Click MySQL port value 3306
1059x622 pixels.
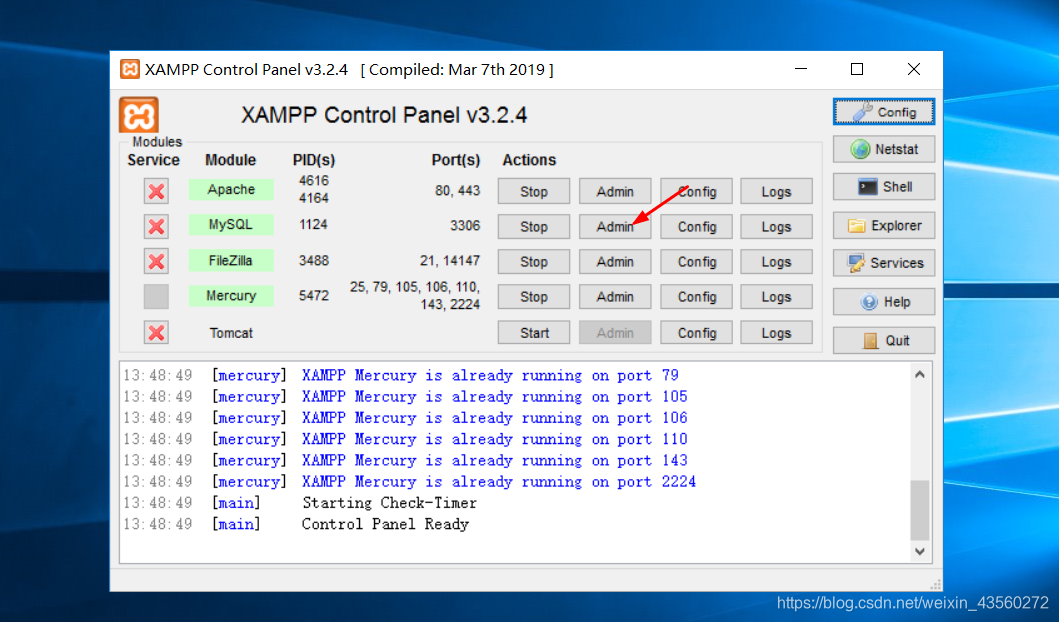point(465,226)
